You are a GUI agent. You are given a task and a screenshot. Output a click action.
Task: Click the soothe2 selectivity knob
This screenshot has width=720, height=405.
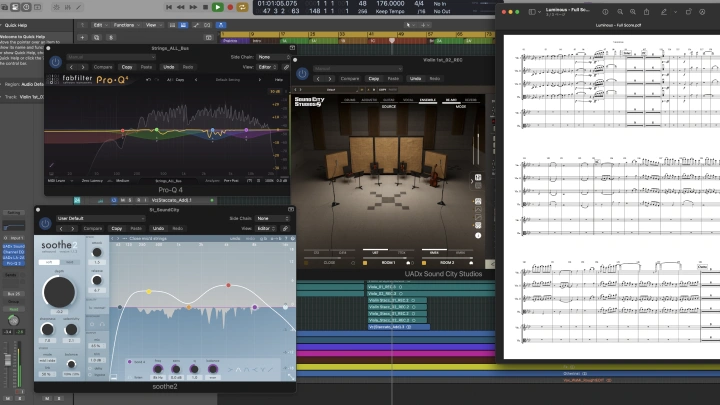71,329
